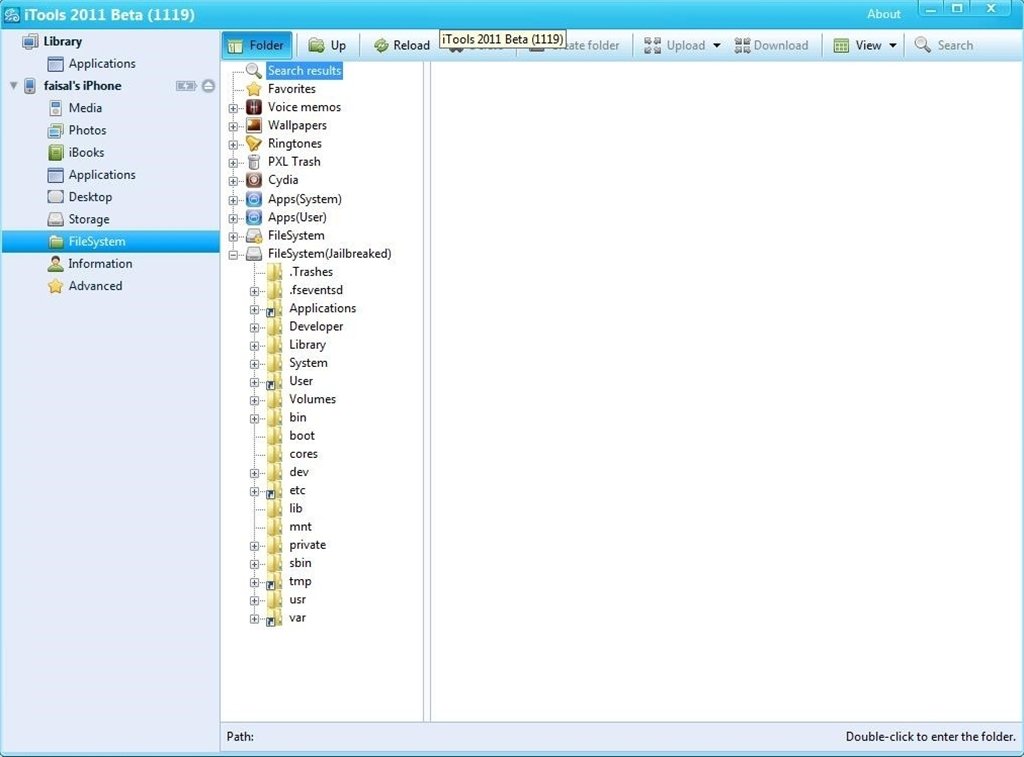
Task: Click the Media icon in sidebar
Action: (56, 108)
